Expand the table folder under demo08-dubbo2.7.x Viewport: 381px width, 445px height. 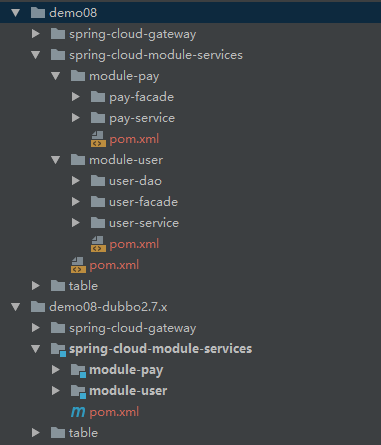(x=36, y=433)
